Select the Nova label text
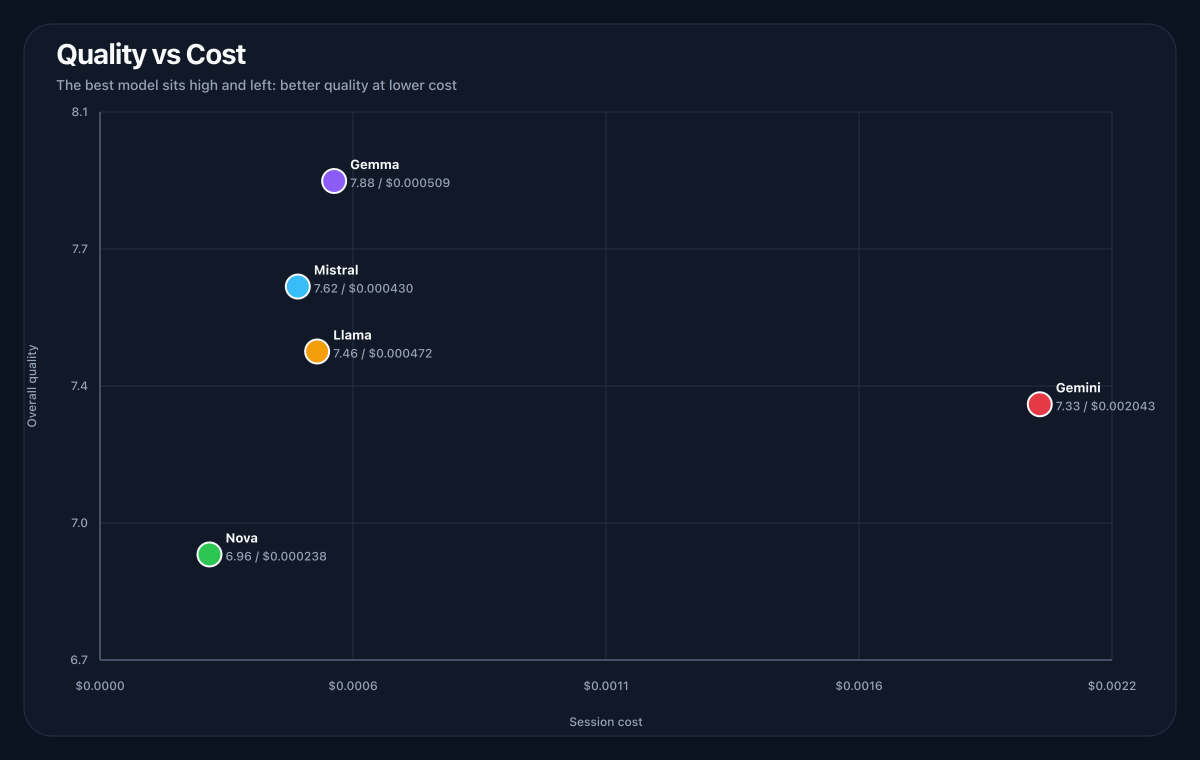The width and height of the screenshot is (1200, 760). coord(242,538)
